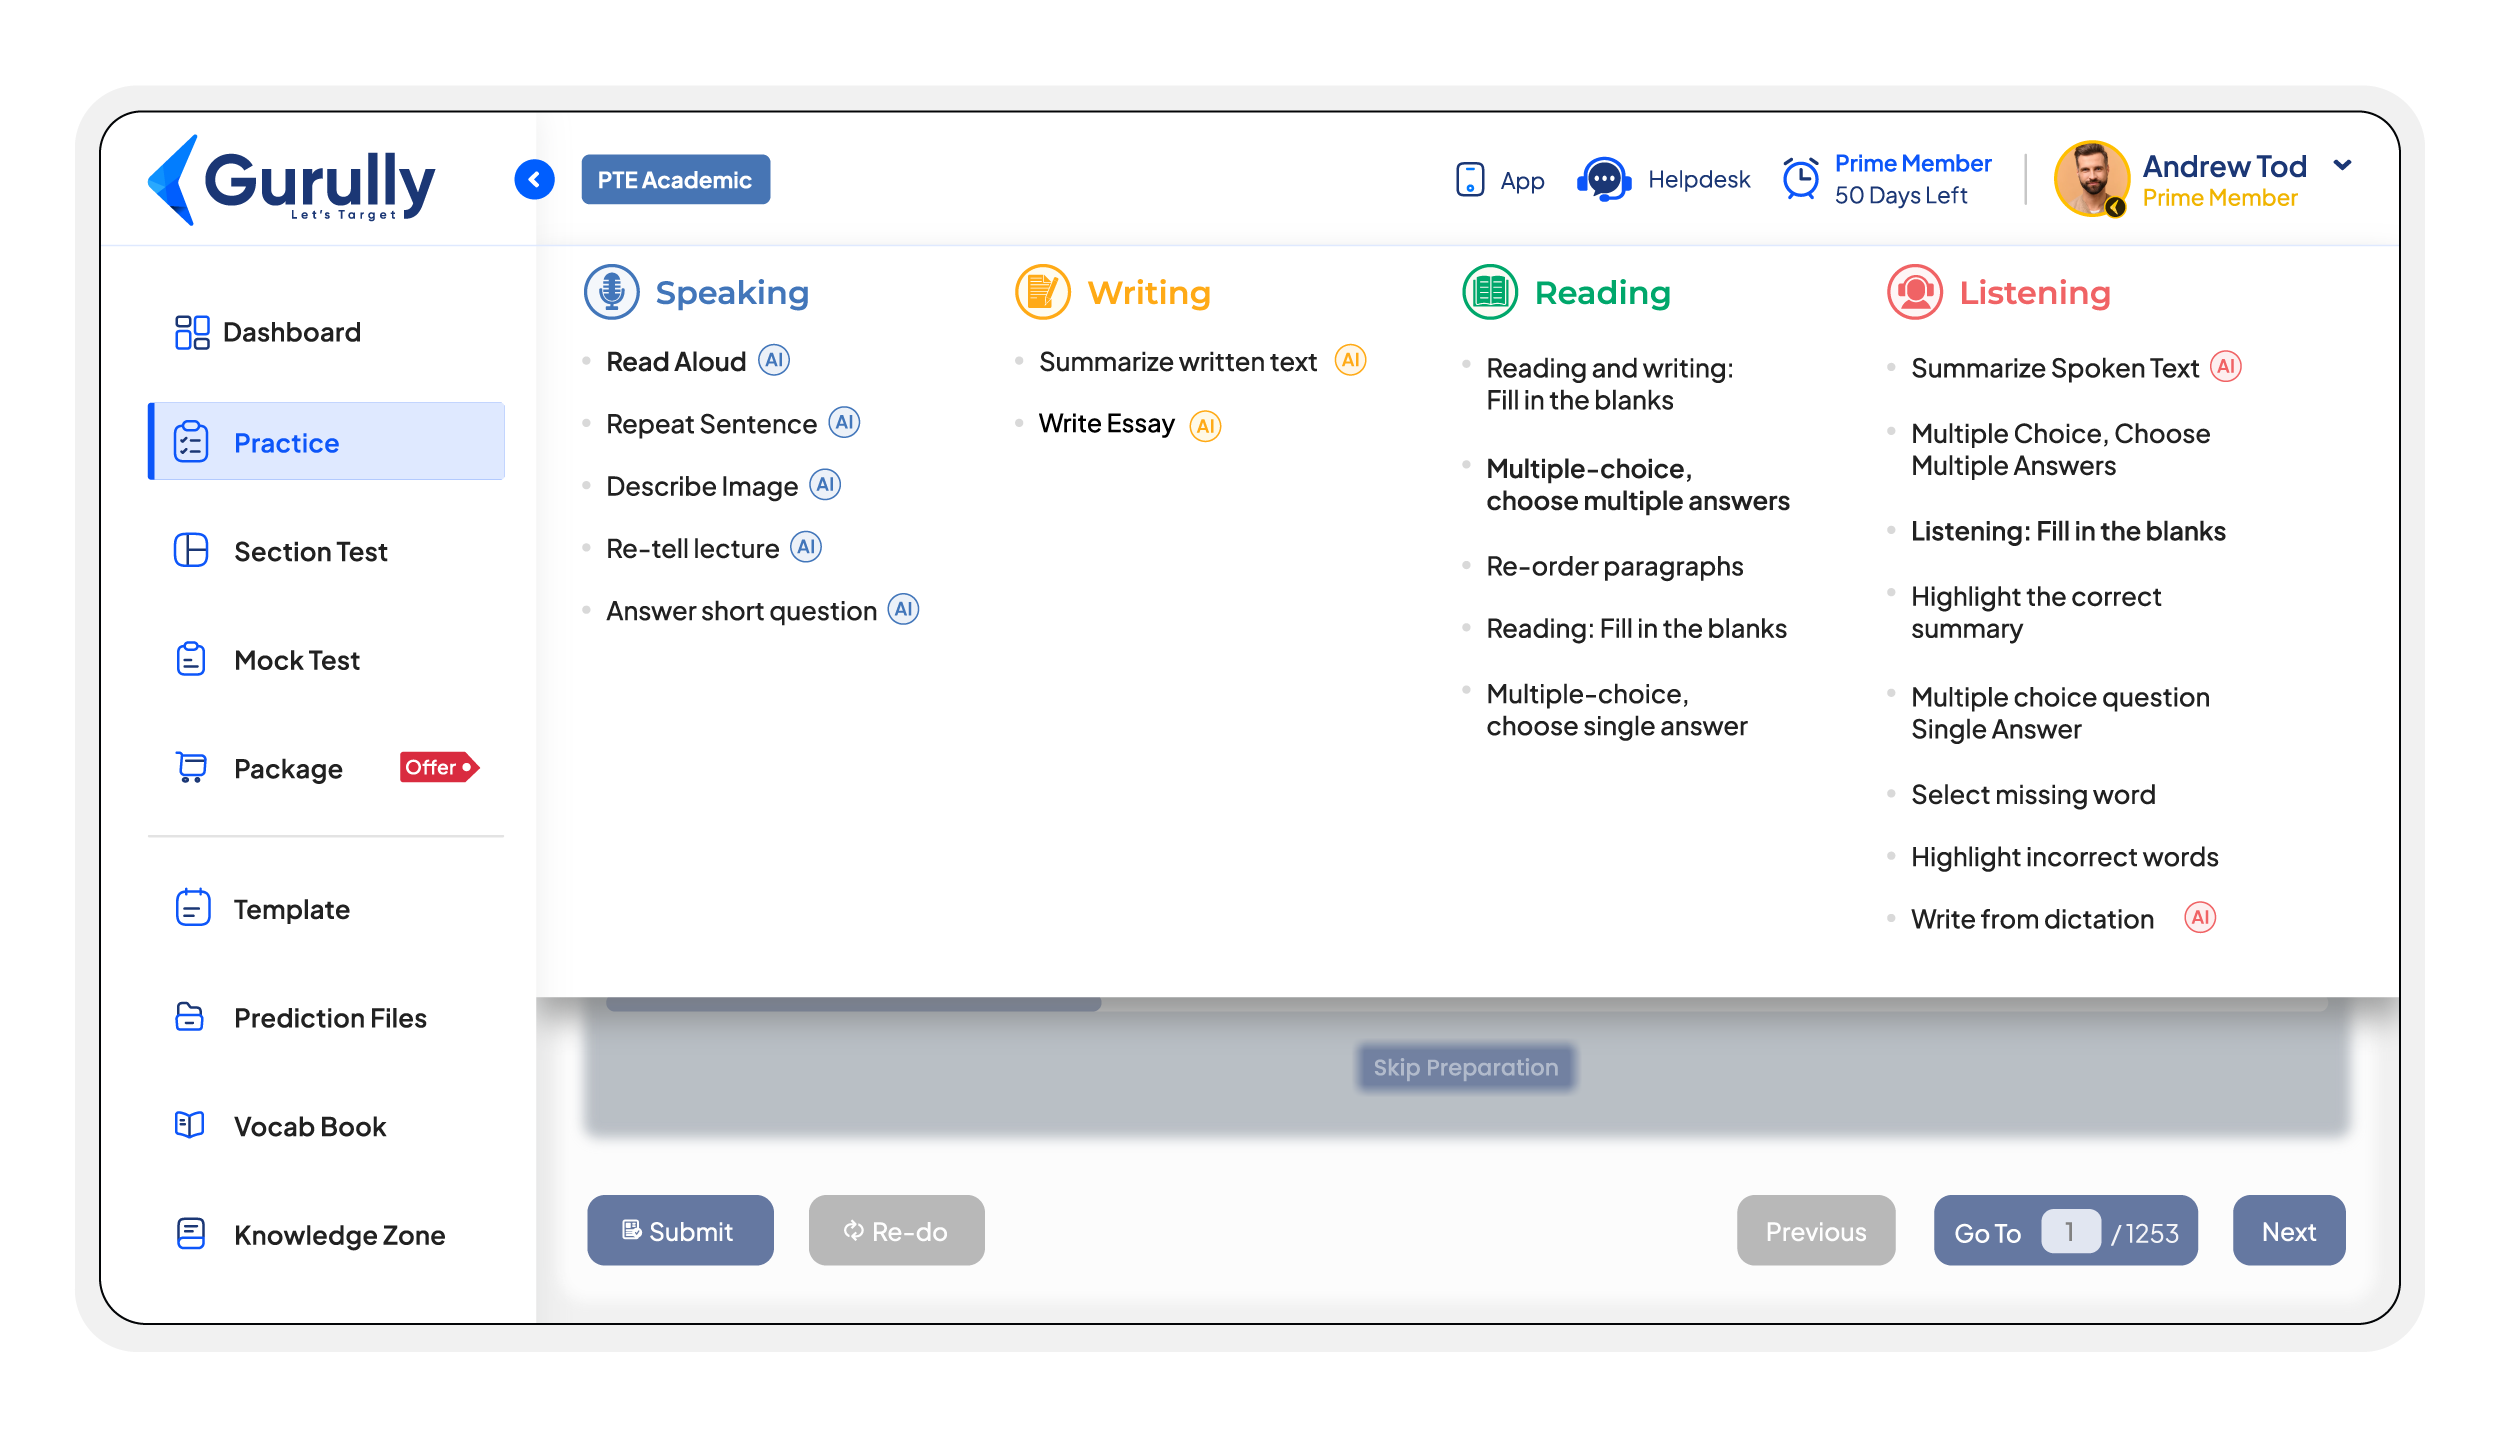Viewport: 2500px width, 1438px height.
Task: Click the Submit button
Action: tap(682, 1230)
